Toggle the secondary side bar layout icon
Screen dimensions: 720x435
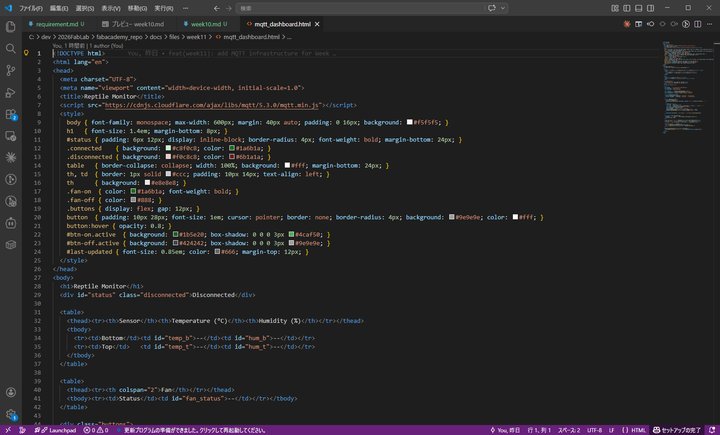point(651,8)
